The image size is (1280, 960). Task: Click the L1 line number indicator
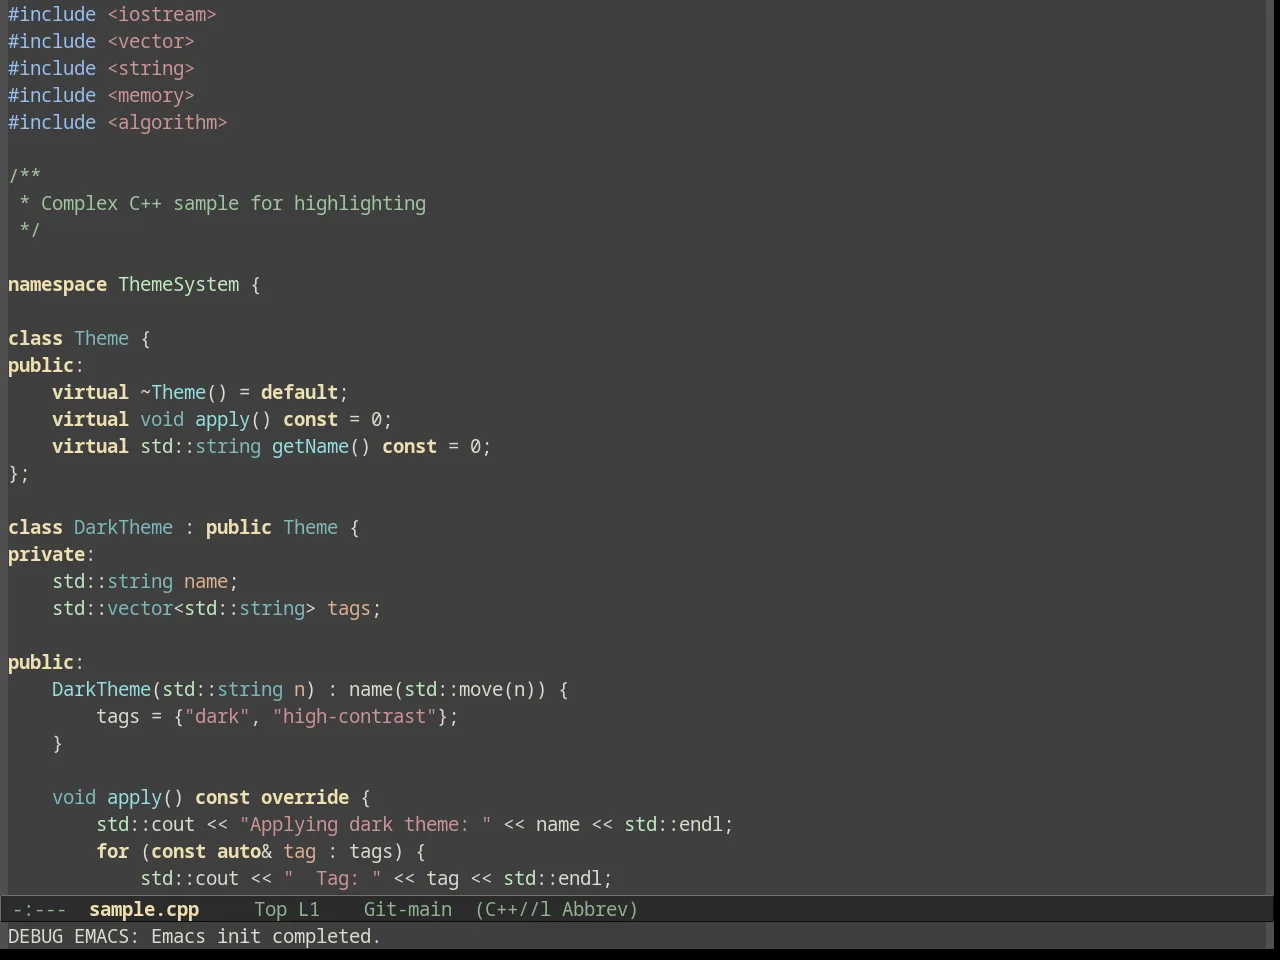click(x=309, y=910)
